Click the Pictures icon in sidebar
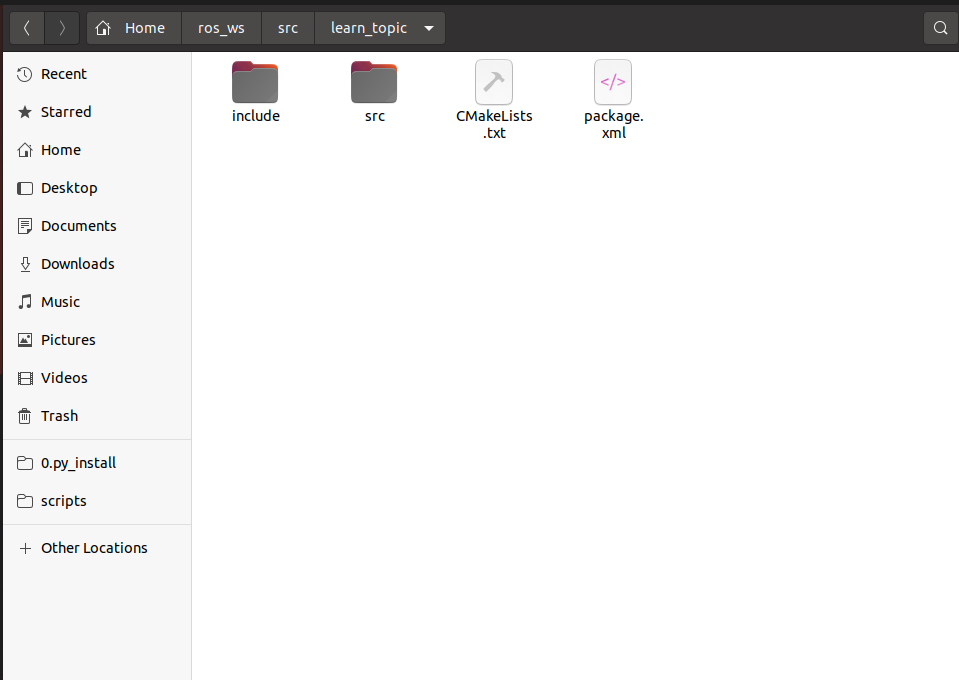 (x=25, y=340)
